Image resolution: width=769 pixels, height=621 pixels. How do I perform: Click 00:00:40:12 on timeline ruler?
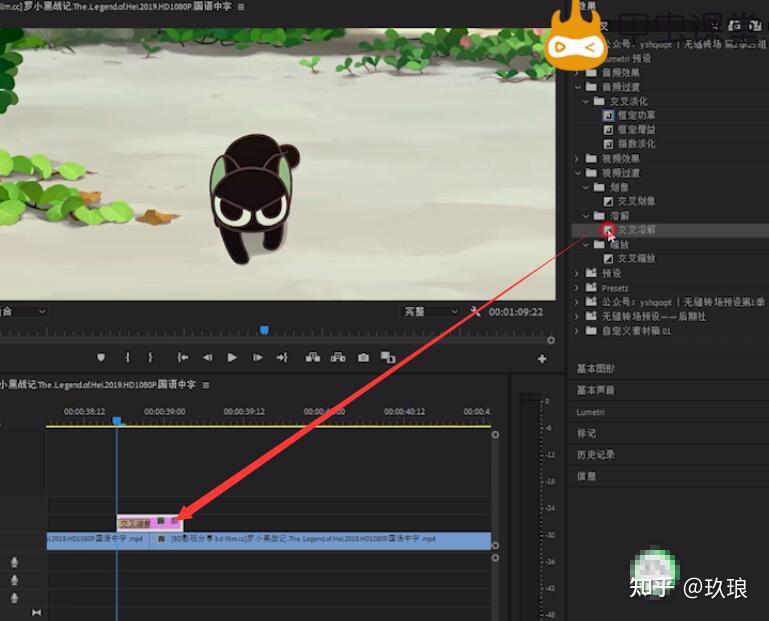(x=405, y=412)
